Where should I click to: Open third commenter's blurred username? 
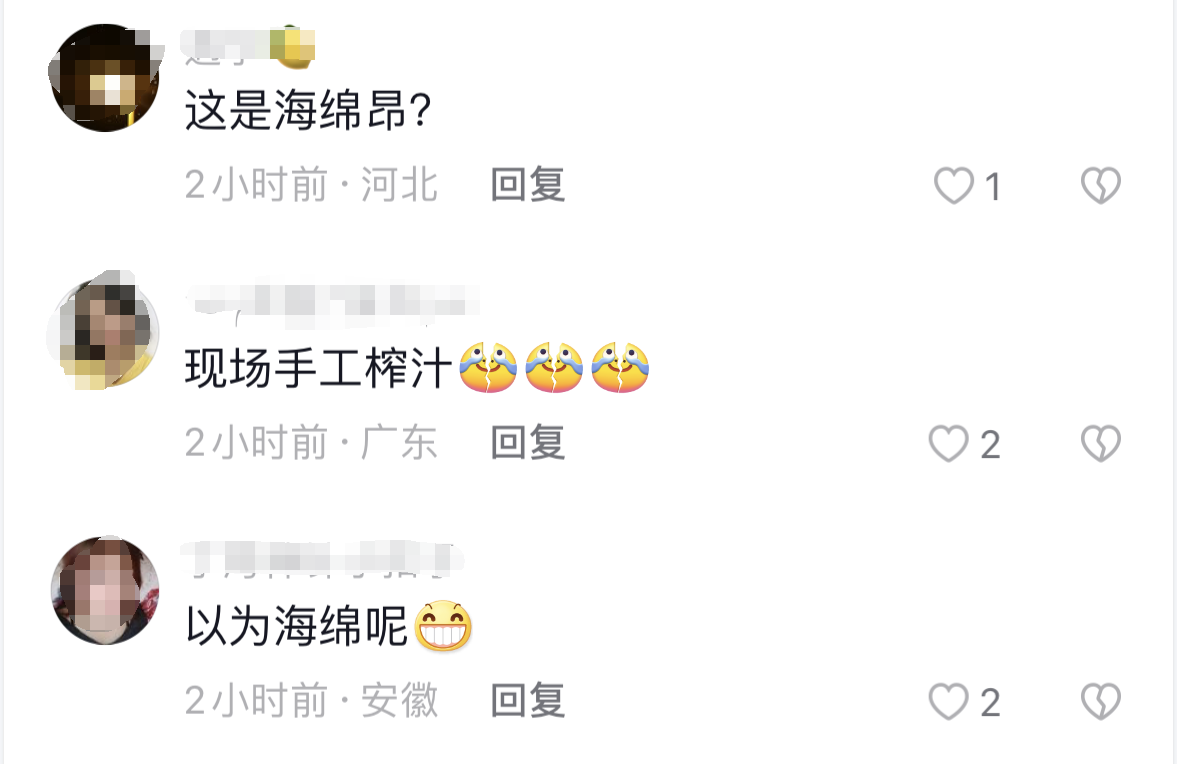coord(321,560)
